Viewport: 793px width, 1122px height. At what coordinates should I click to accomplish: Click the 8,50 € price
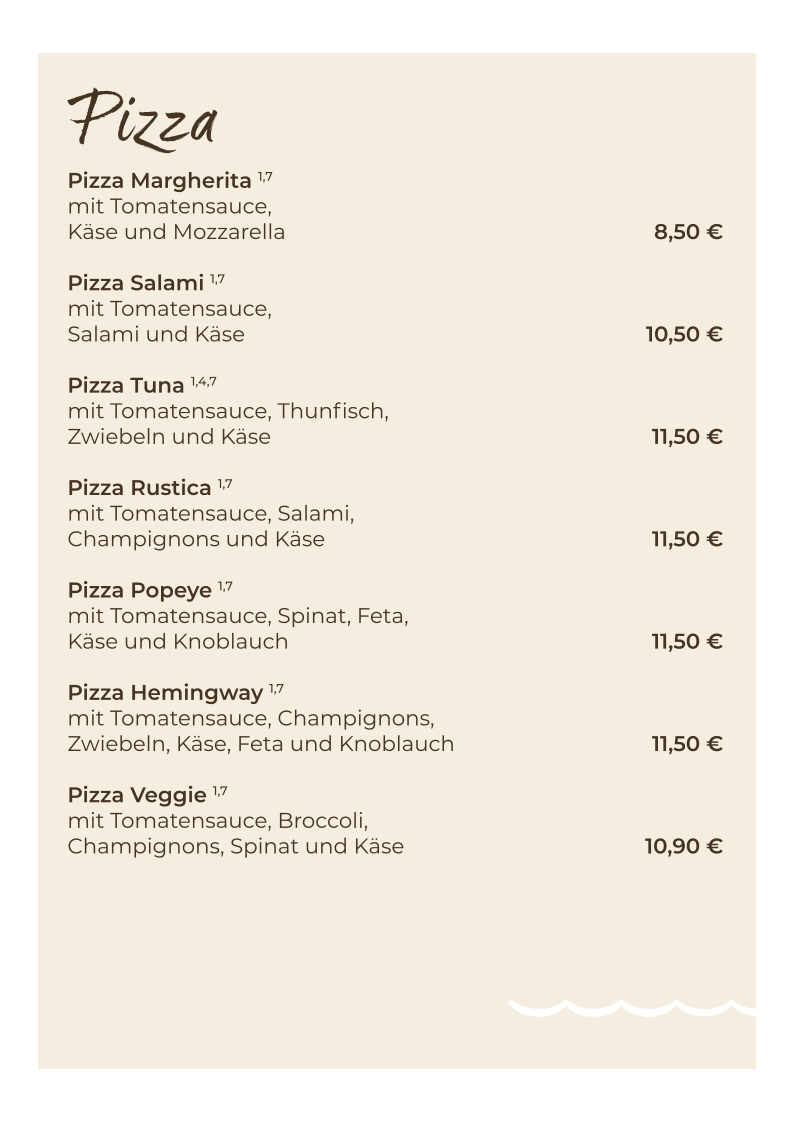click(x=687, y=233)
